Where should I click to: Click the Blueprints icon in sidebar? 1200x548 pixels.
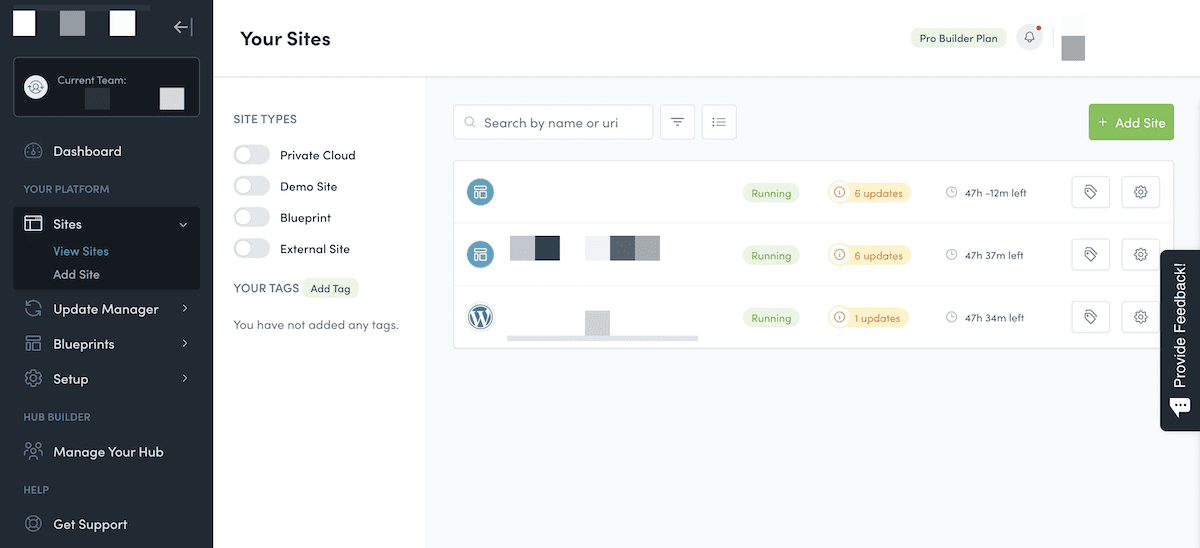pos(34,344)
